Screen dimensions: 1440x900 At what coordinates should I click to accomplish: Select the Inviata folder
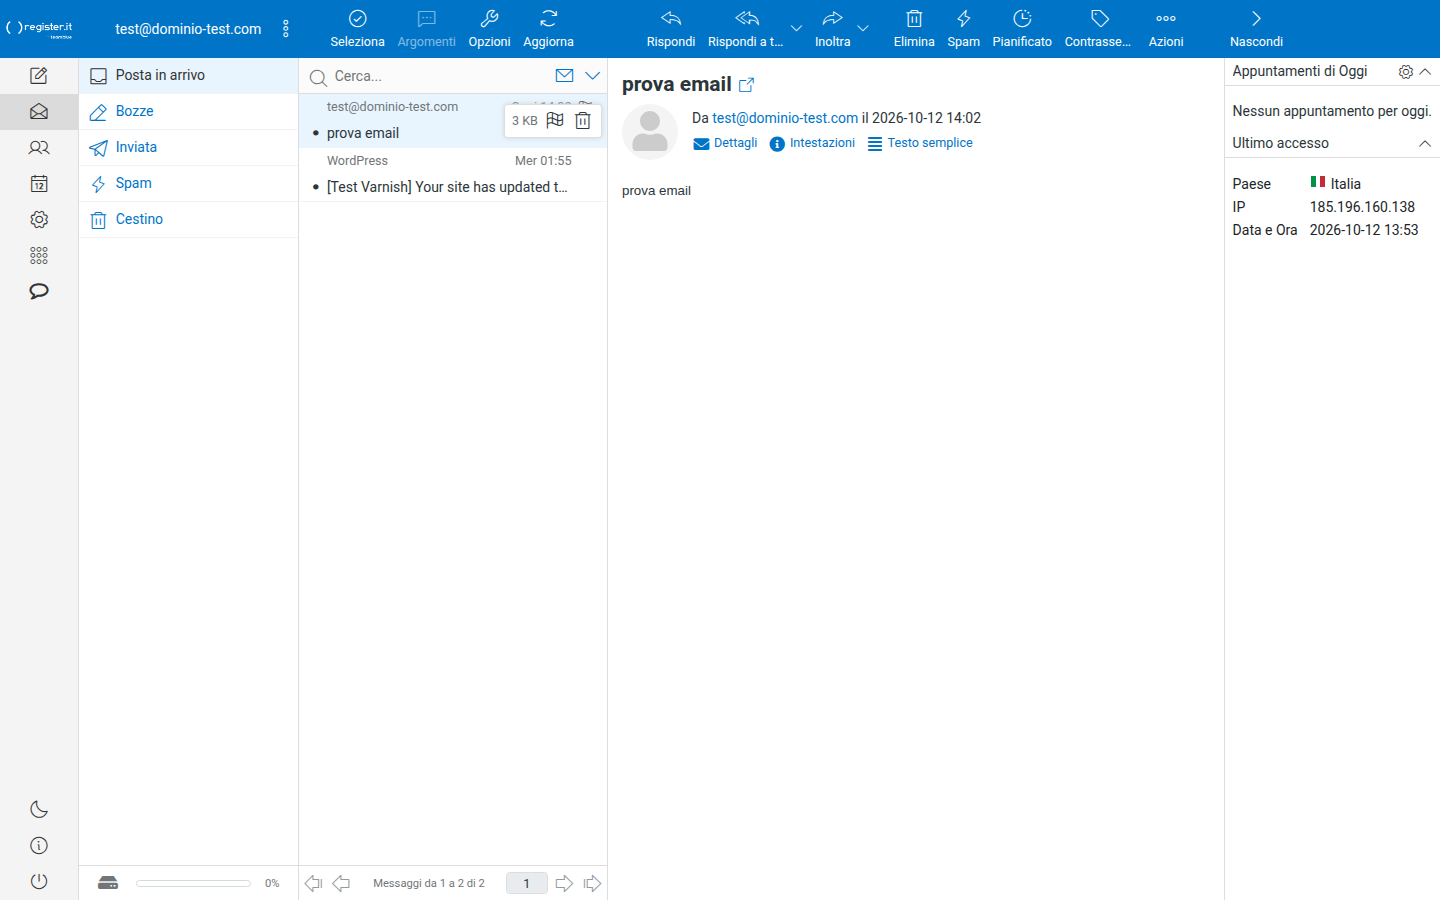189,148
